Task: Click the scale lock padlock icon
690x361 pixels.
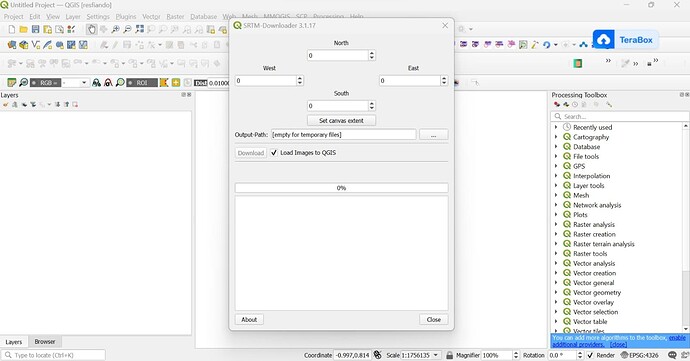Action: tap(449, 355)
